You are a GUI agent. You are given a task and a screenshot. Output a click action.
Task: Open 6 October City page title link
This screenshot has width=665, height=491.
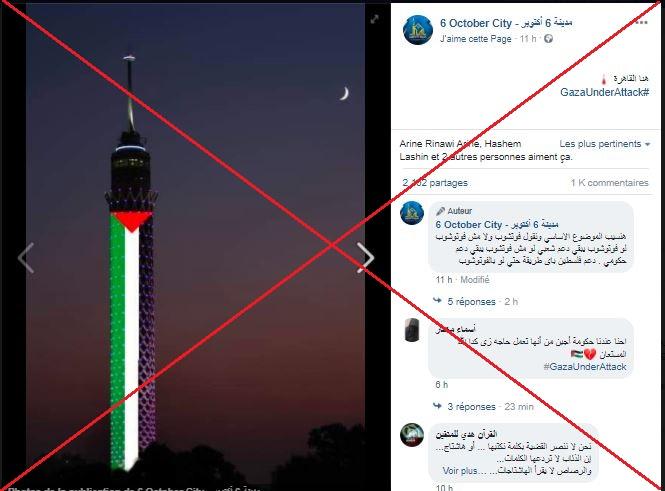(x=506, y=23)
